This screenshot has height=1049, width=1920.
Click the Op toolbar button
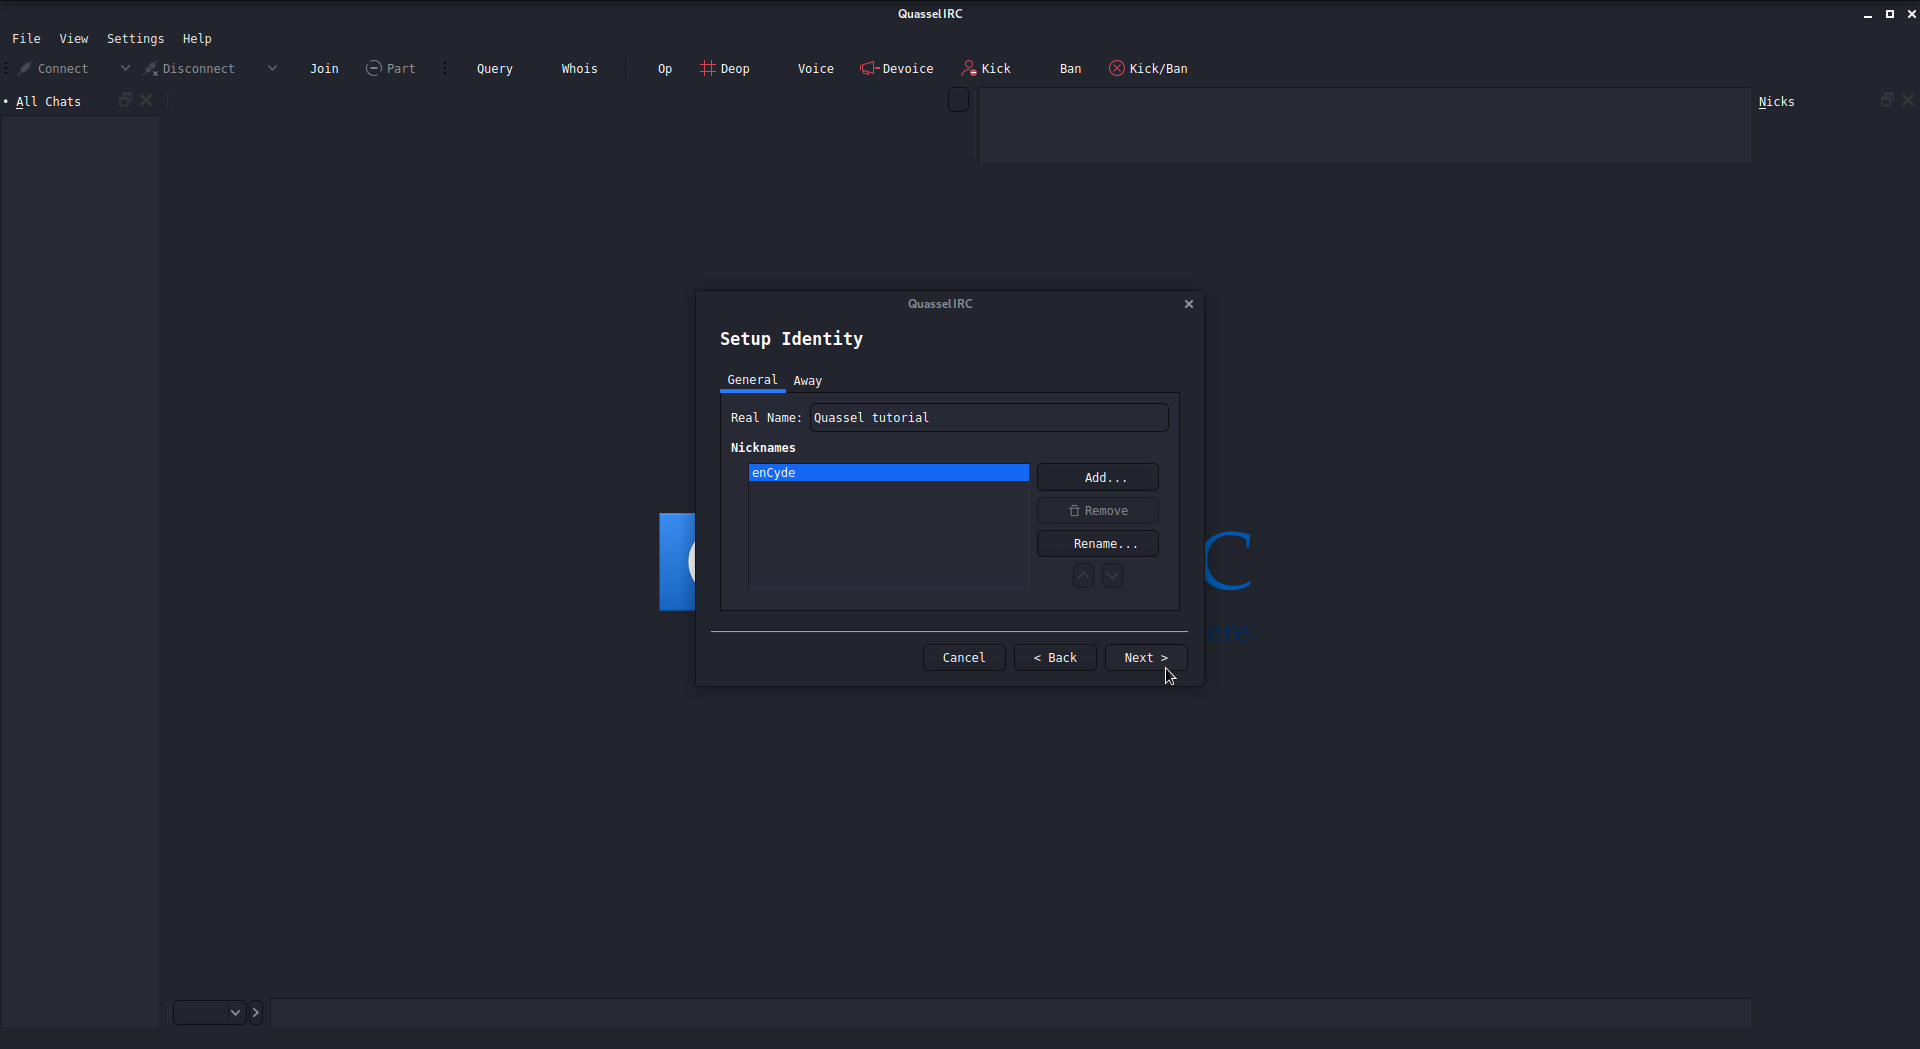pos(665,69)
